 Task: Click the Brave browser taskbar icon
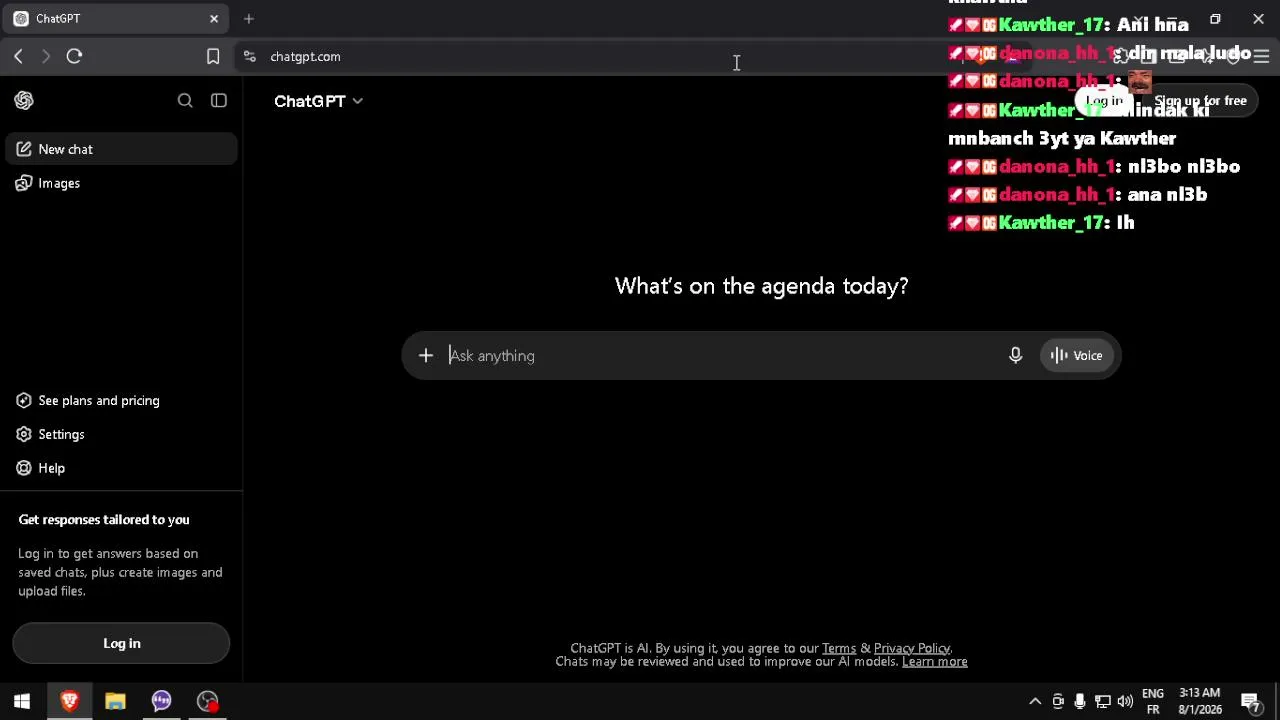pos(69,701)
